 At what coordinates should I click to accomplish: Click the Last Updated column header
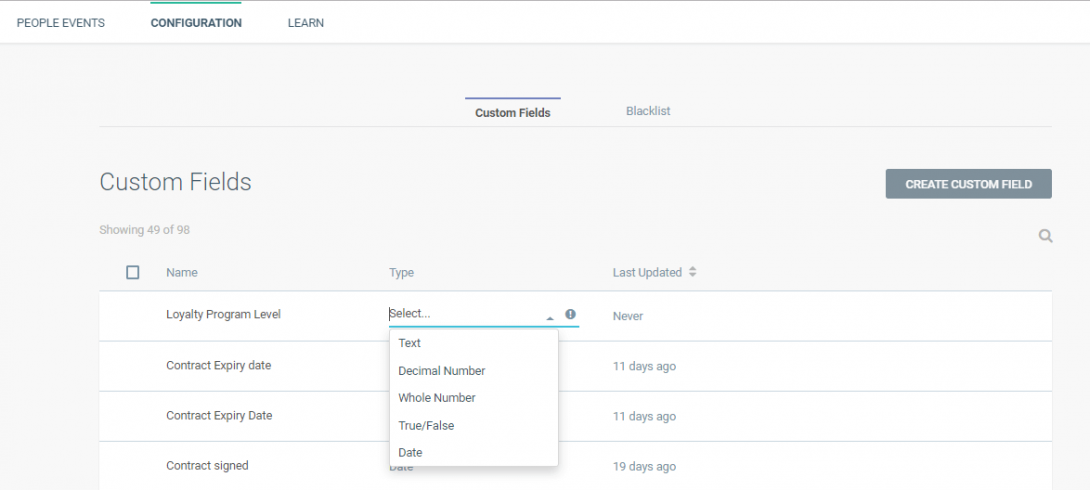click(646, 272)
